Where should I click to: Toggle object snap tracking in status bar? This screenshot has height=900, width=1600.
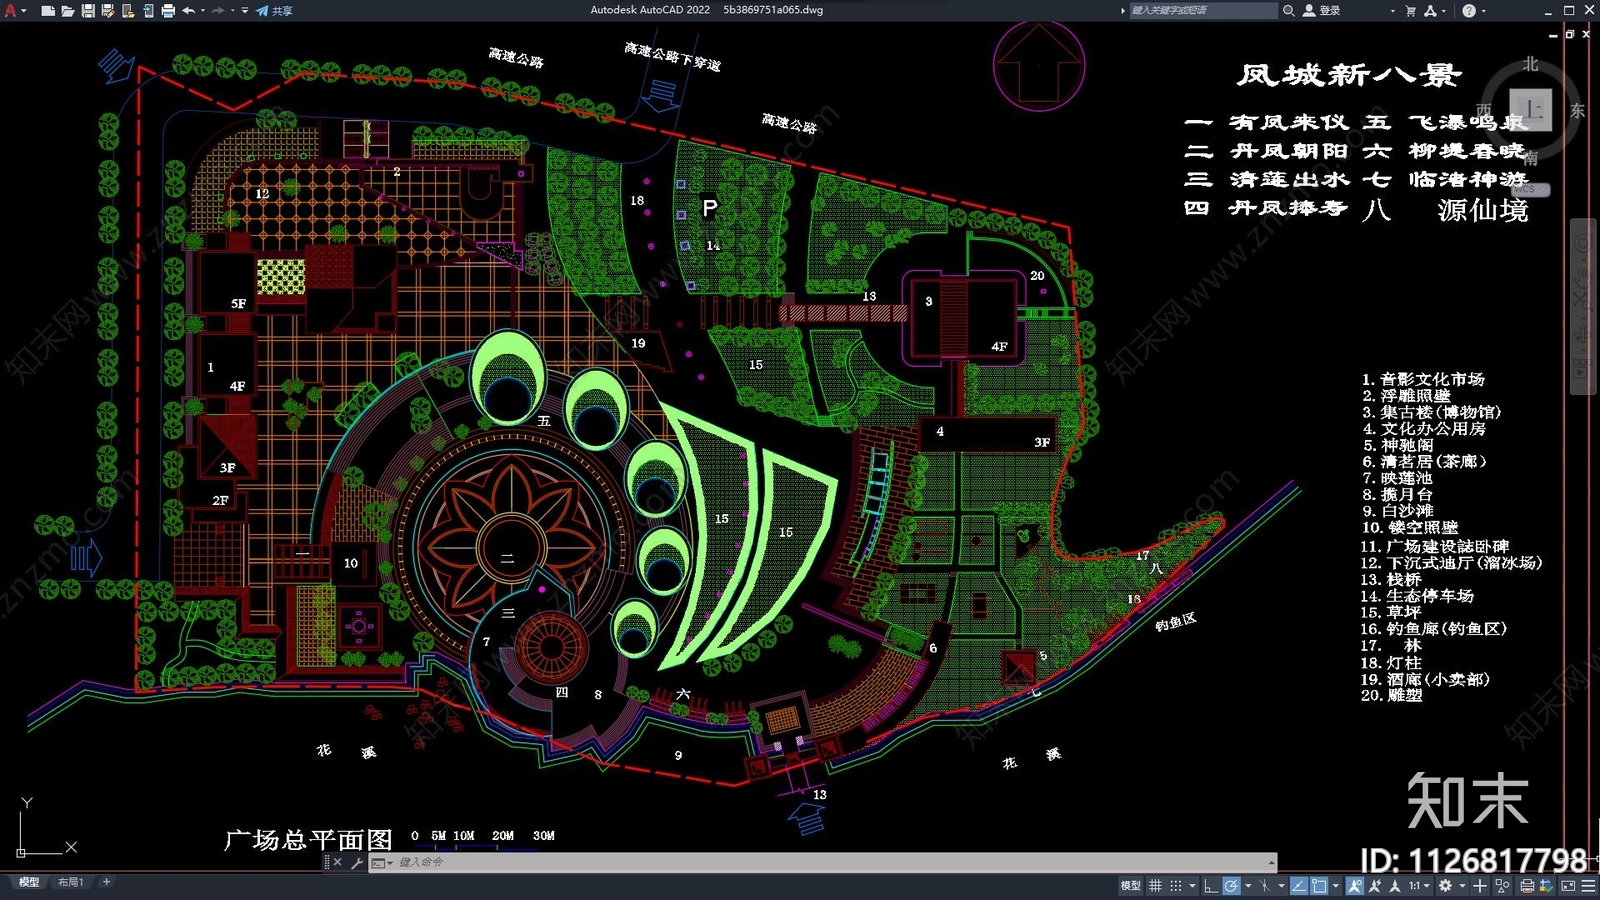(1298, 885)
